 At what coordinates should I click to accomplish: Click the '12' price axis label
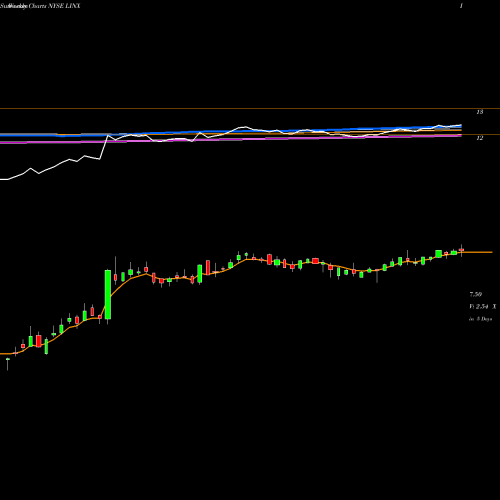coord(480,138)
